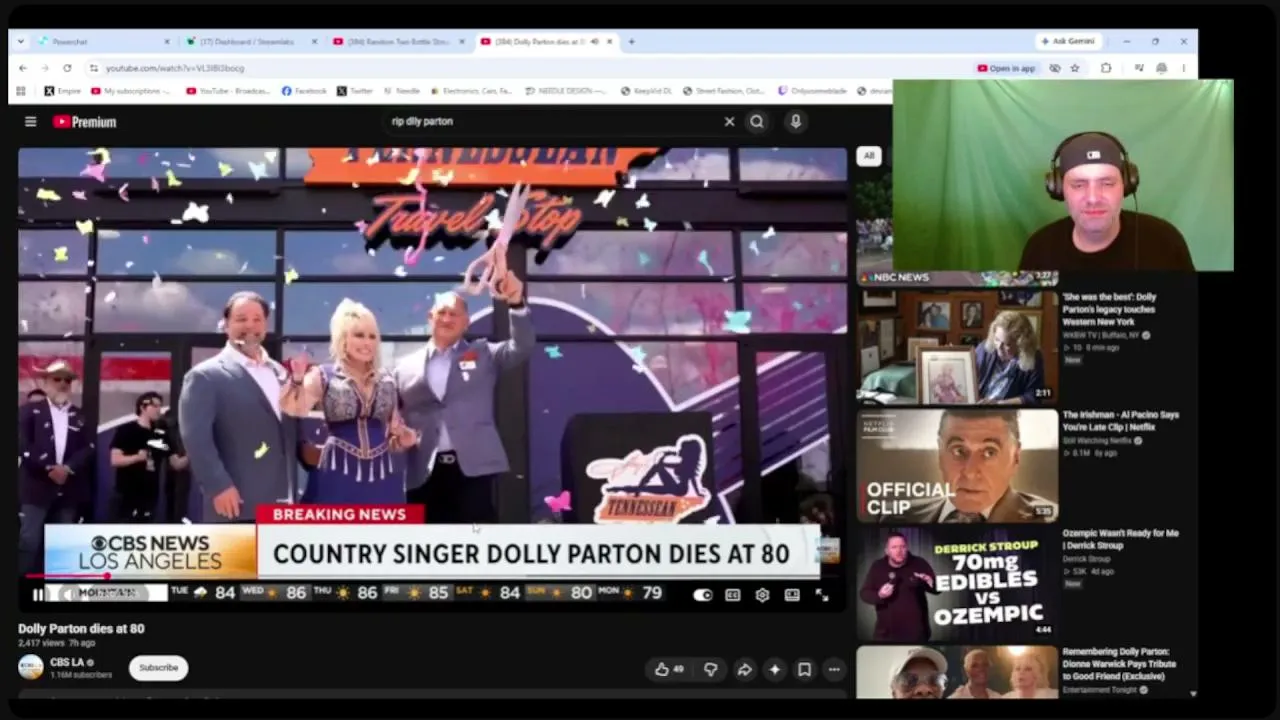Open the media controls toolbar icon
The image size is (1280, 720).
click(x=1139, y=68)
